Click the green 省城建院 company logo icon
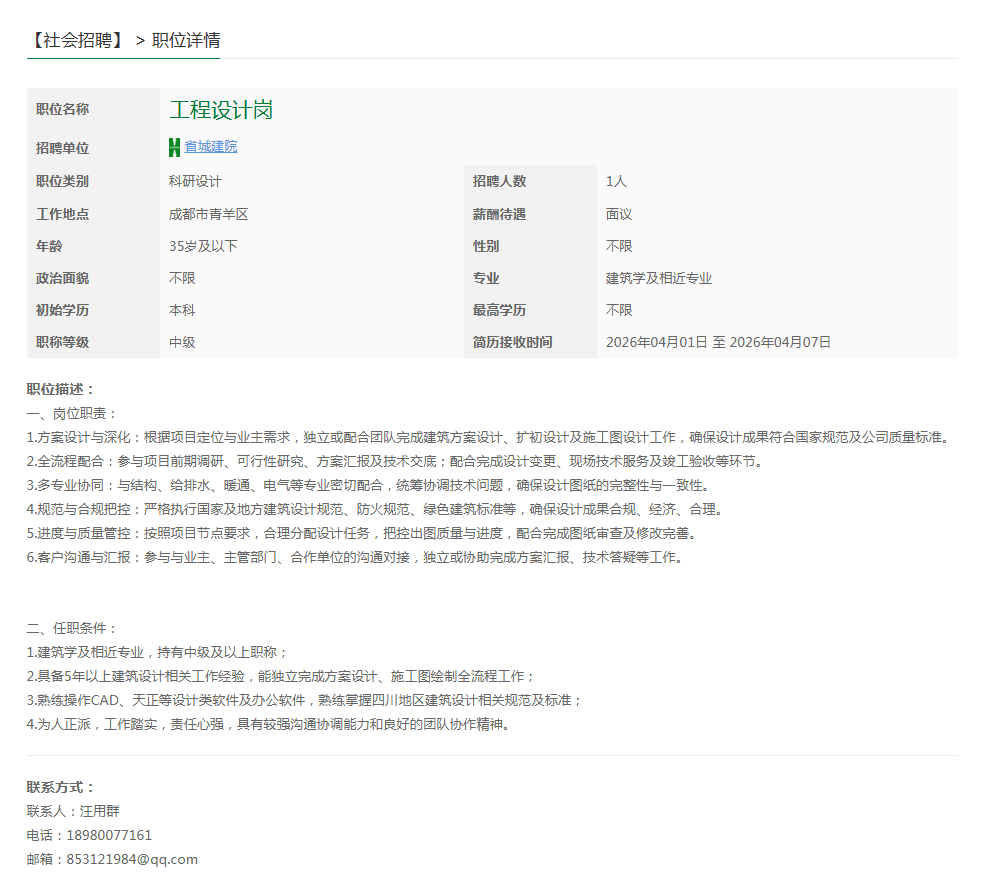 pos(173,147)
